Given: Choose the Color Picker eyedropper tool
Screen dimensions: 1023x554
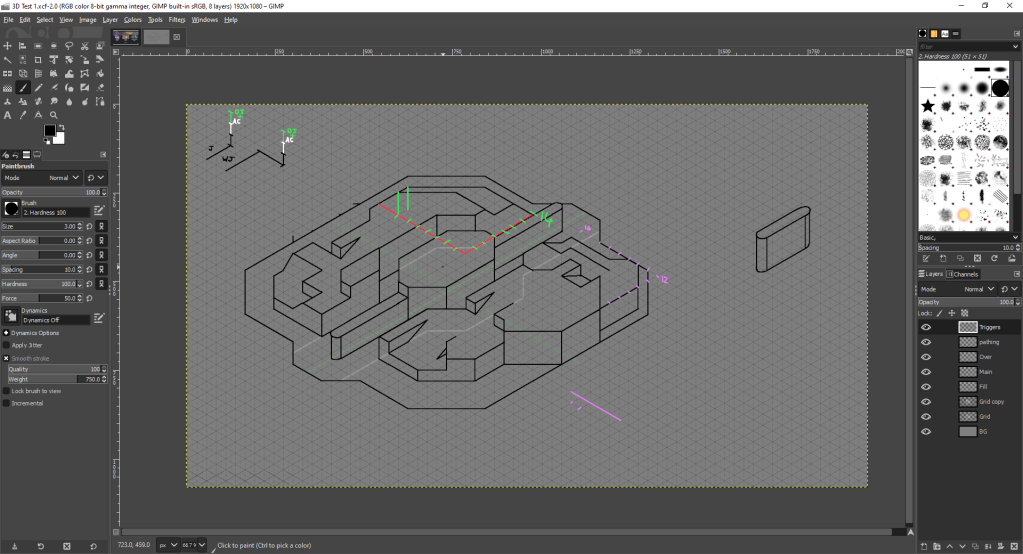Looking at the screenshot, I should pos(23,115).
